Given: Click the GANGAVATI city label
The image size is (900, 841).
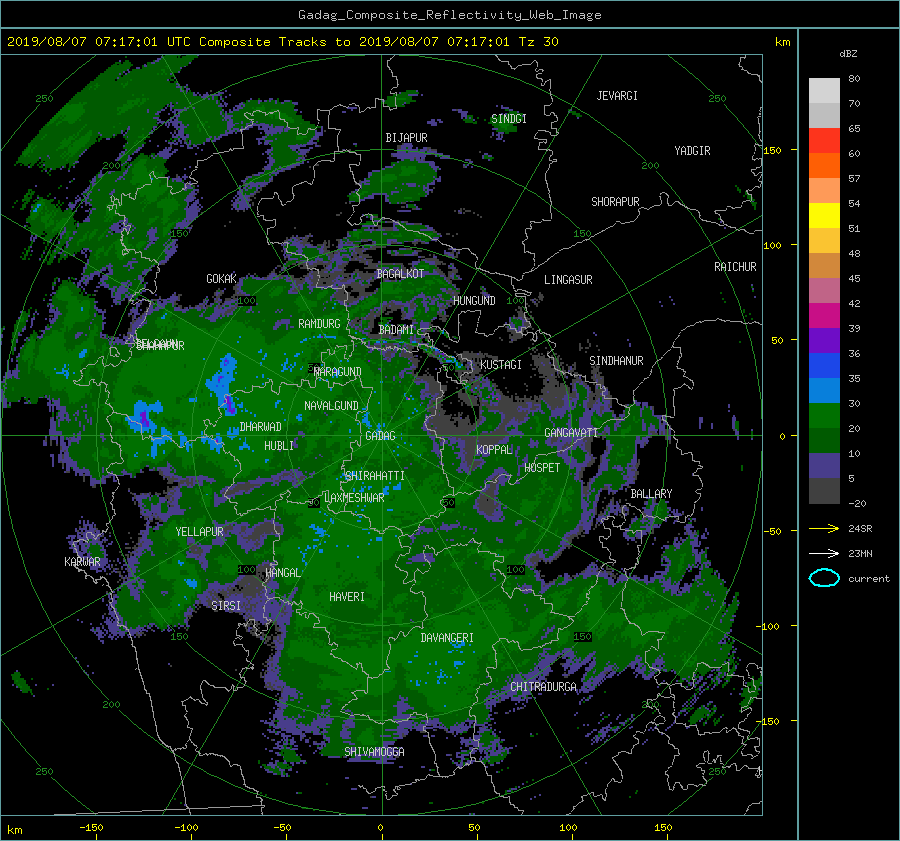Looking at the screenshot, I should point(571,433).
